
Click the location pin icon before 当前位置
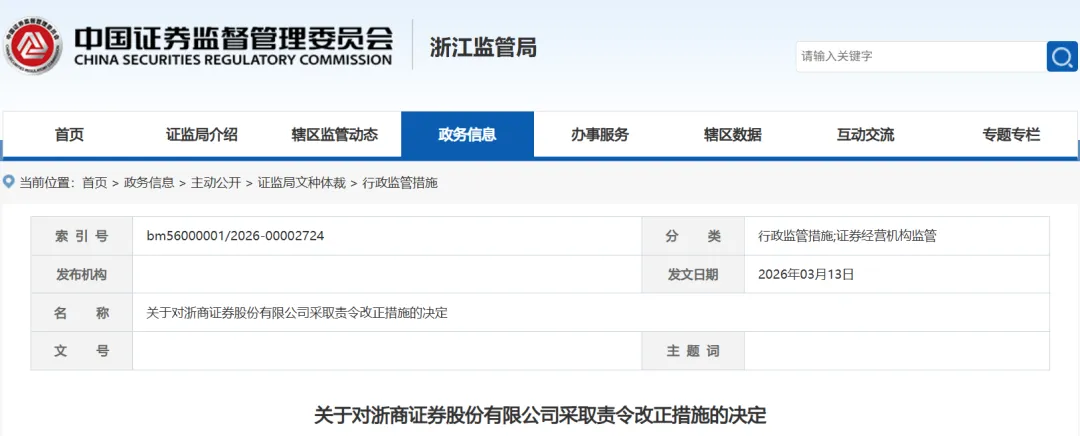coord(8,183)
